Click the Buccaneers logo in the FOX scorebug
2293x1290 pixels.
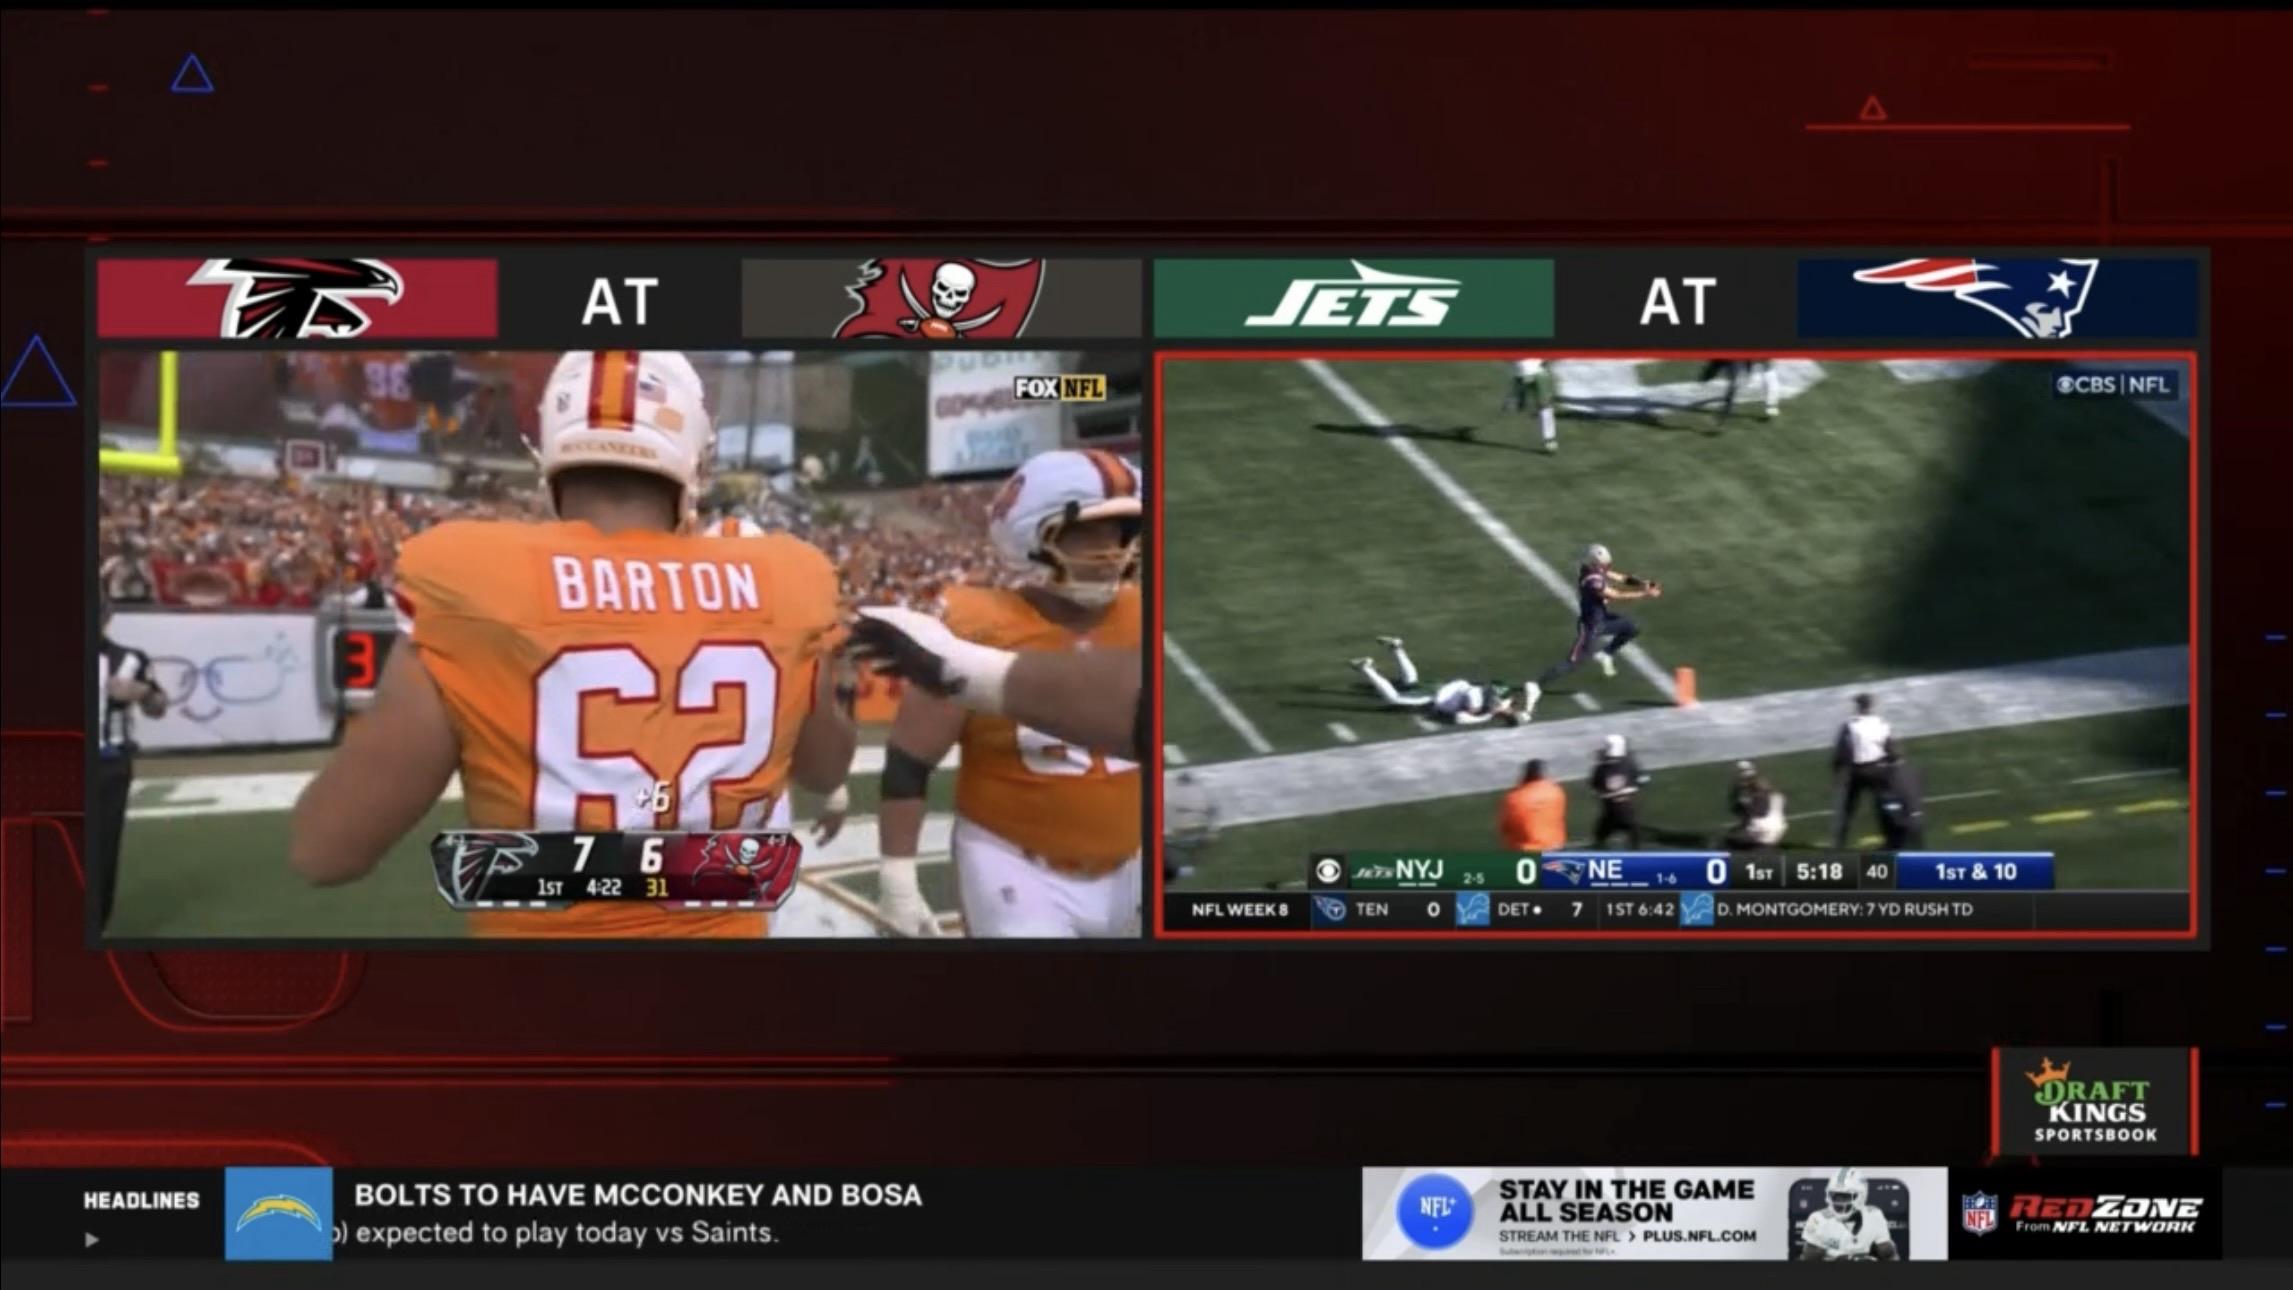point(744,865)
